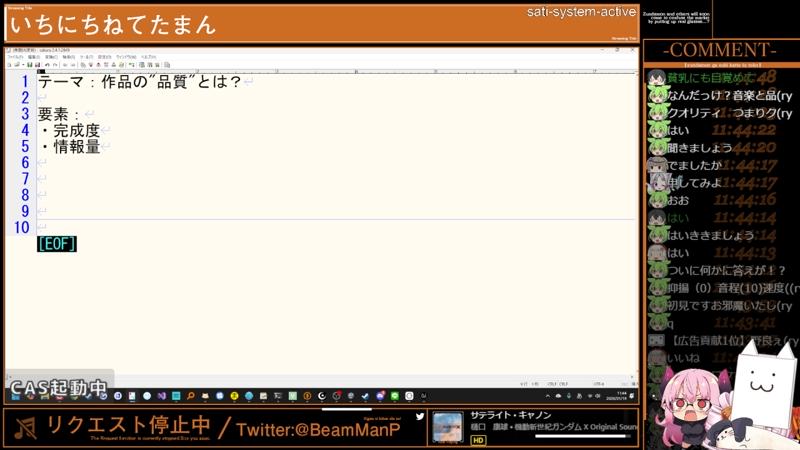The height and width of the screenshot is (450, 800).
Task: Click the comment ついに何かに答えが！？
Action: 726,270
